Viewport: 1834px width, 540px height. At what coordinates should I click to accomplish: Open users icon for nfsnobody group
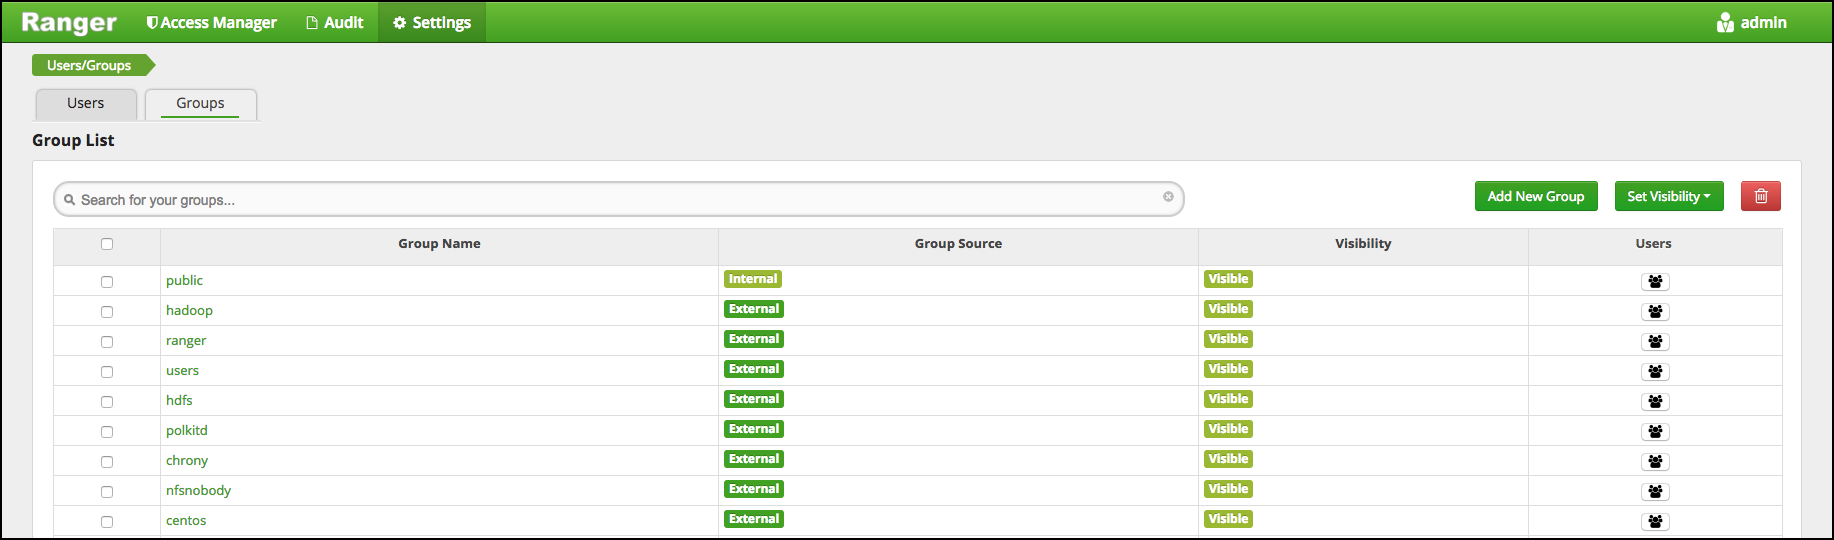tap(1655, 492)
